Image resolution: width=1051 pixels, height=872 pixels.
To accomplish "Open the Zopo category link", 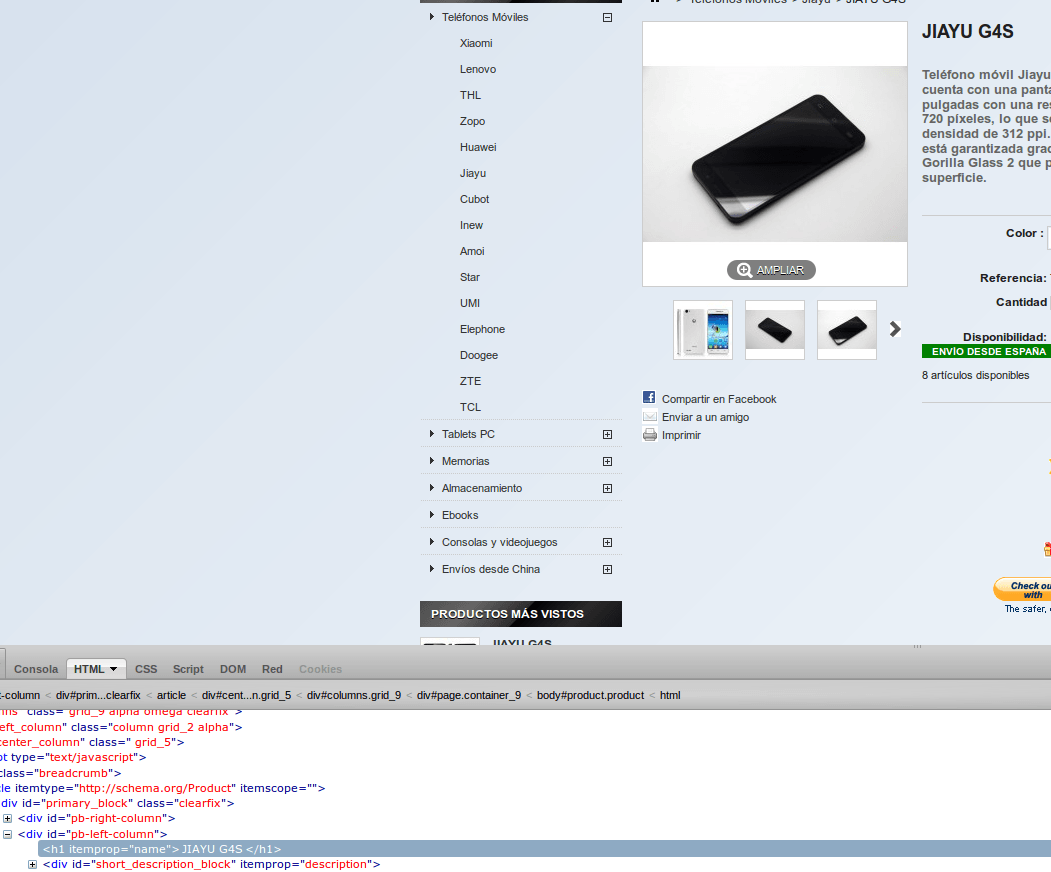I will [x=473, y=121].
